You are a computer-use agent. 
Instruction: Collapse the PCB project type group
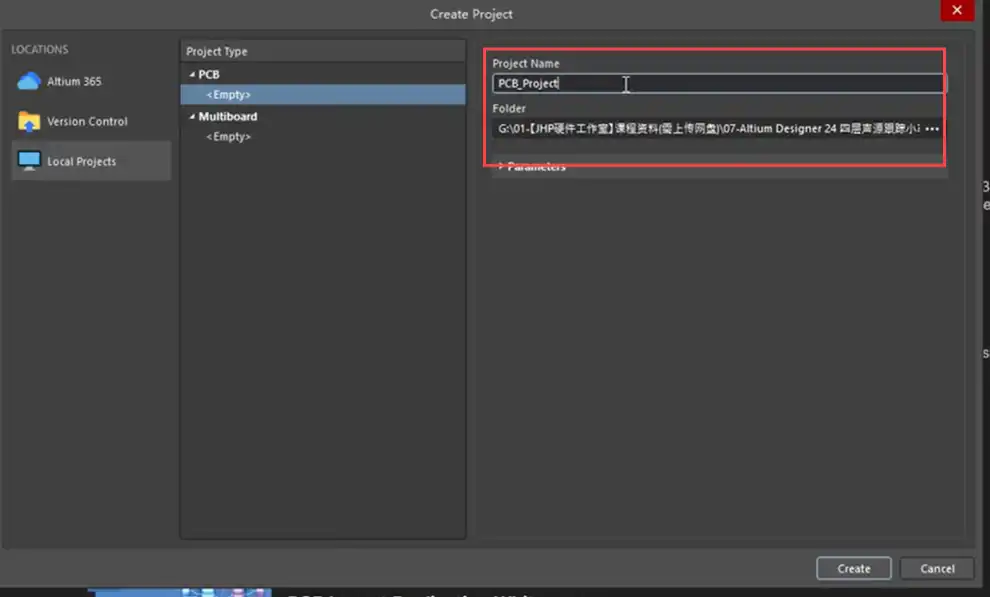(x=191, y=75)
